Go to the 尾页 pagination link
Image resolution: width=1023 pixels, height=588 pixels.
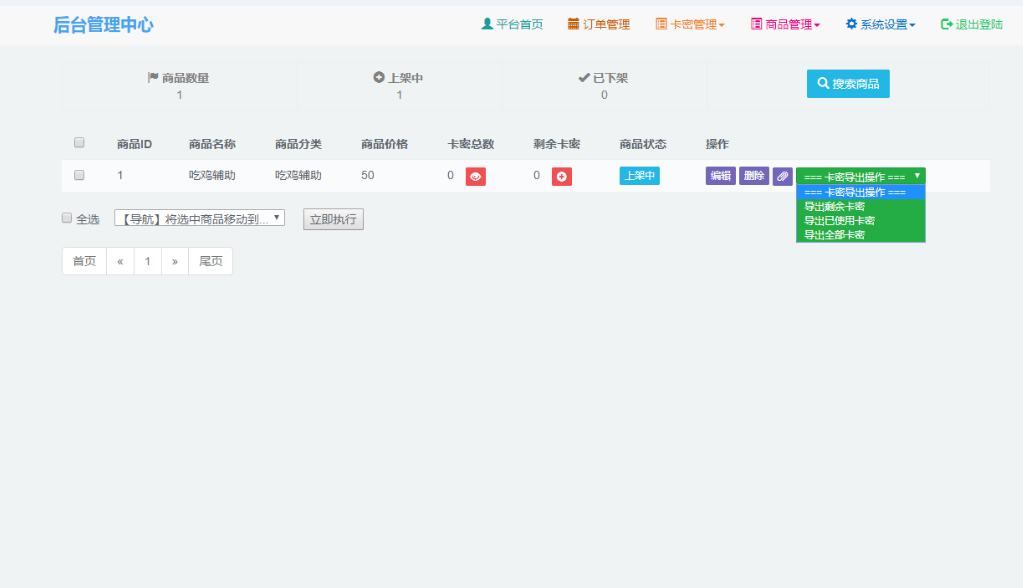[x=210, y=261]
